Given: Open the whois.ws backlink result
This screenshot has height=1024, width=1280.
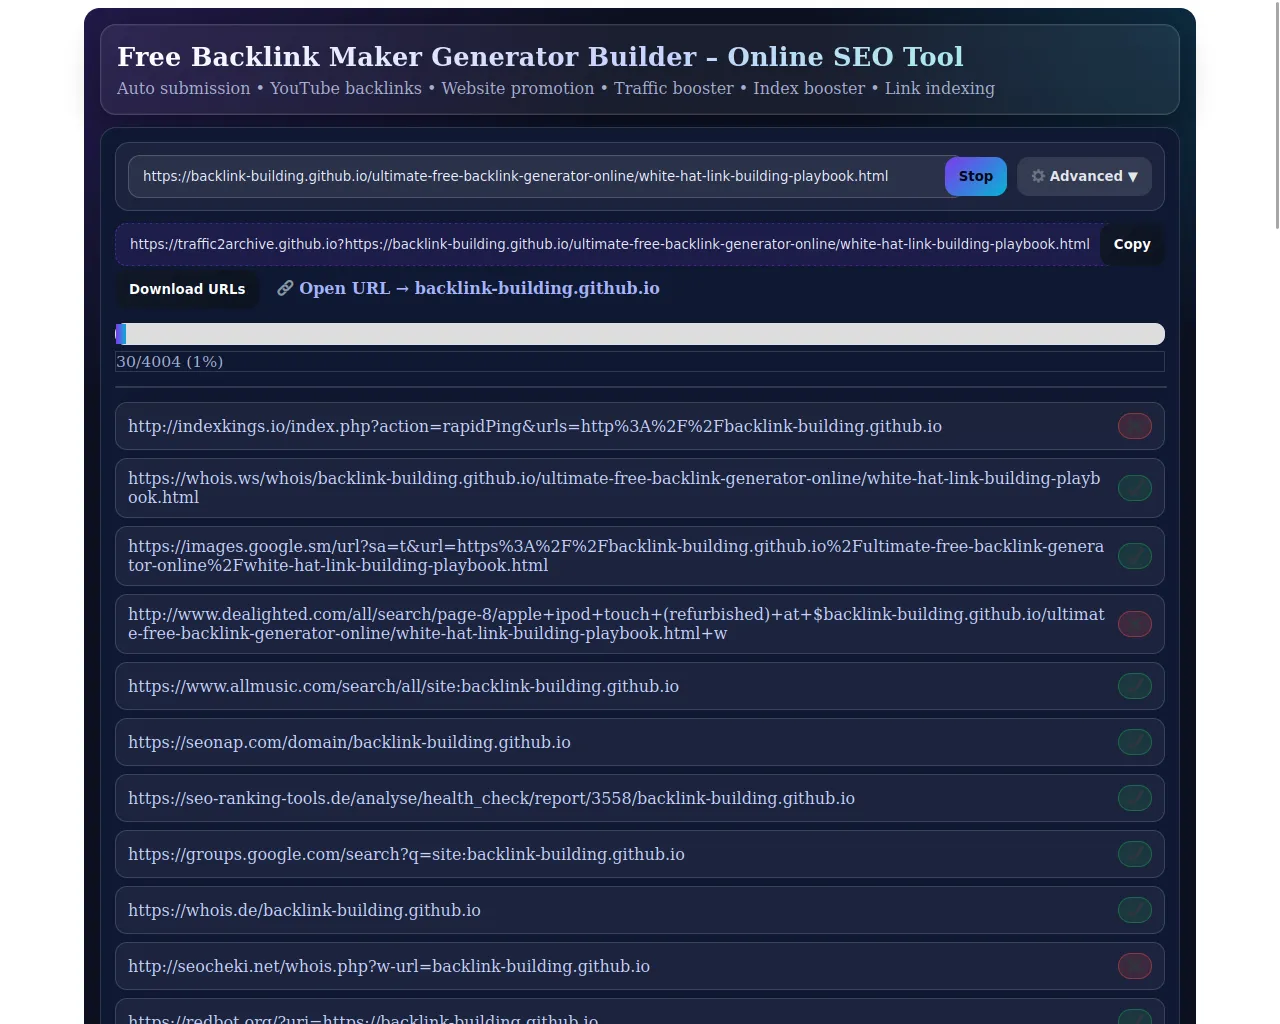Looking at the screenshot, I should coord(614,488).
